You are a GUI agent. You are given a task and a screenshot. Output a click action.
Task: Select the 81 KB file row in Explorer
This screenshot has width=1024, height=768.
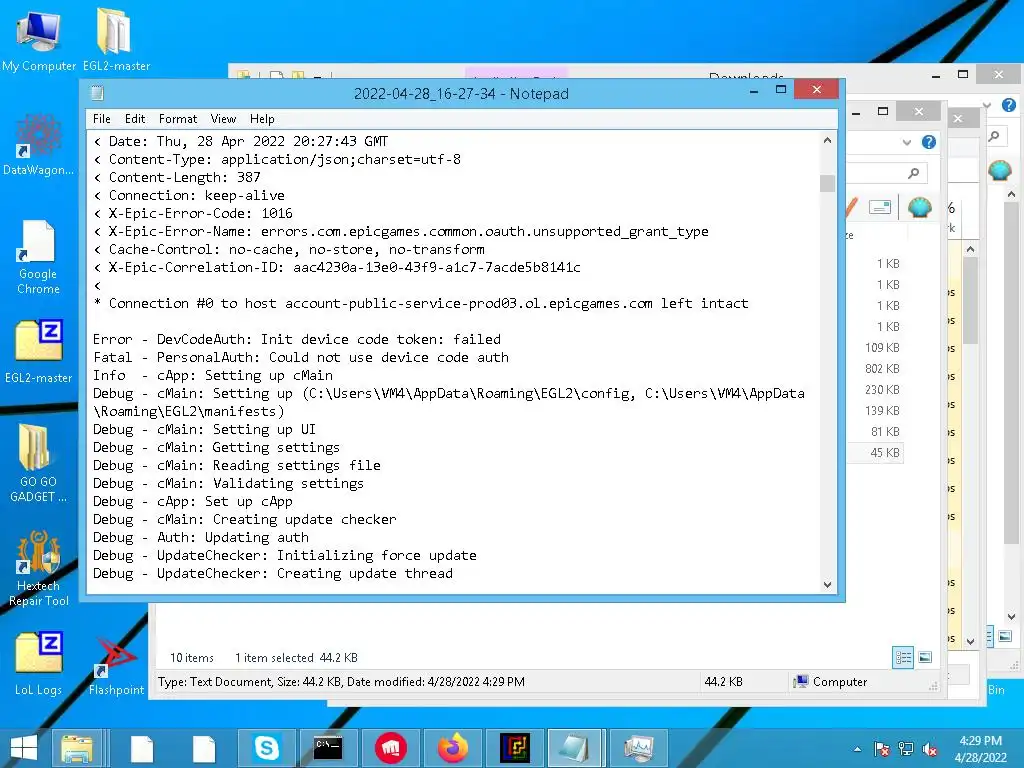pos(875,431)
